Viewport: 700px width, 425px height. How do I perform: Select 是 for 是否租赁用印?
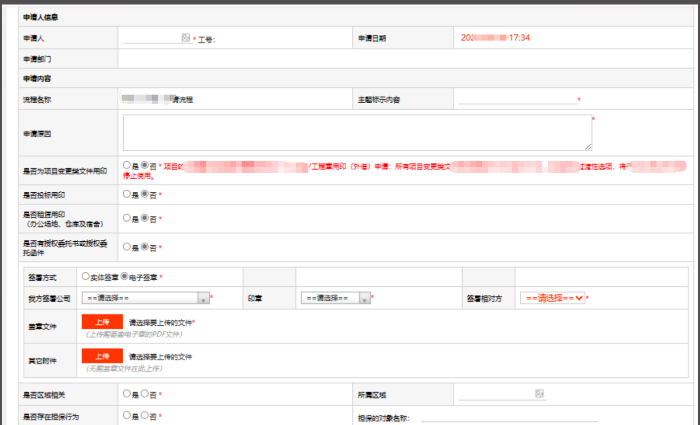pyautogui.click(x=126, y=218)
